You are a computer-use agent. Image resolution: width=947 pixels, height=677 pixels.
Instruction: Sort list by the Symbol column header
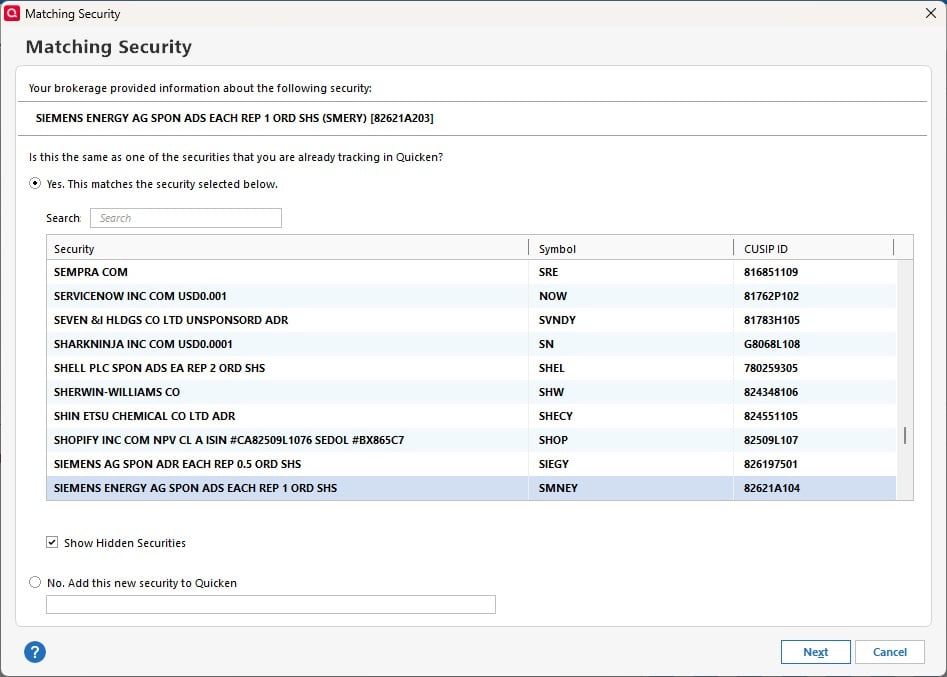(629, 248)
